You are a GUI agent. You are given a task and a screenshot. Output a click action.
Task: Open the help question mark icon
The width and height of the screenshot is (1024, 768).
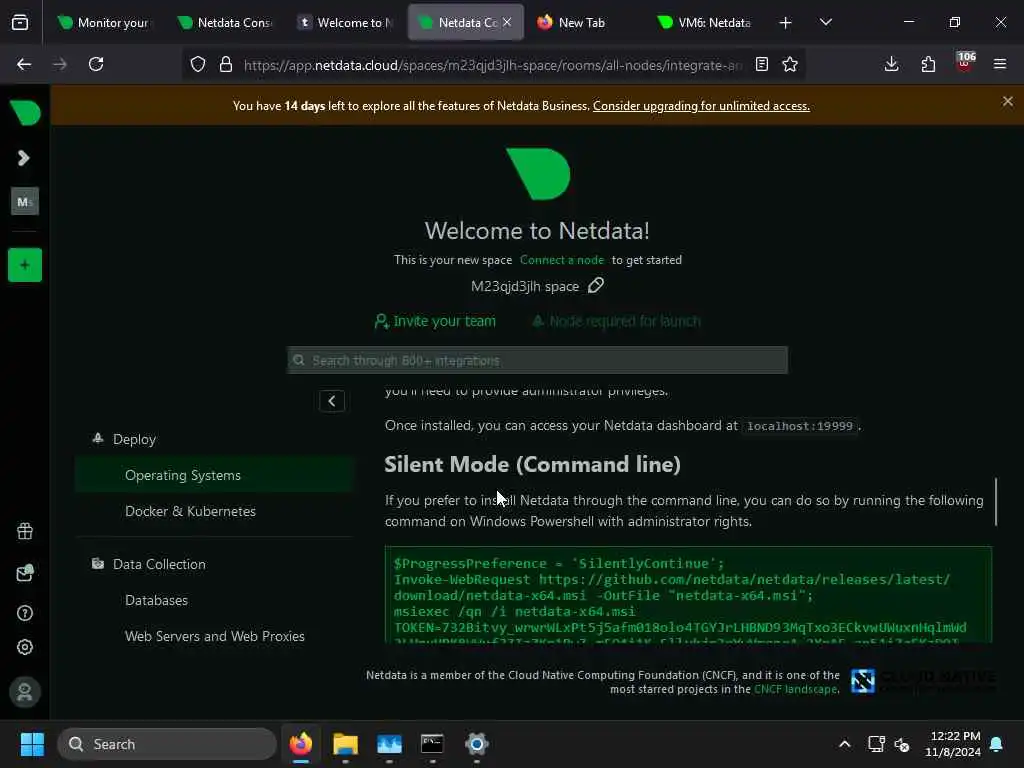pyautogui.click(x=25, y=613)
